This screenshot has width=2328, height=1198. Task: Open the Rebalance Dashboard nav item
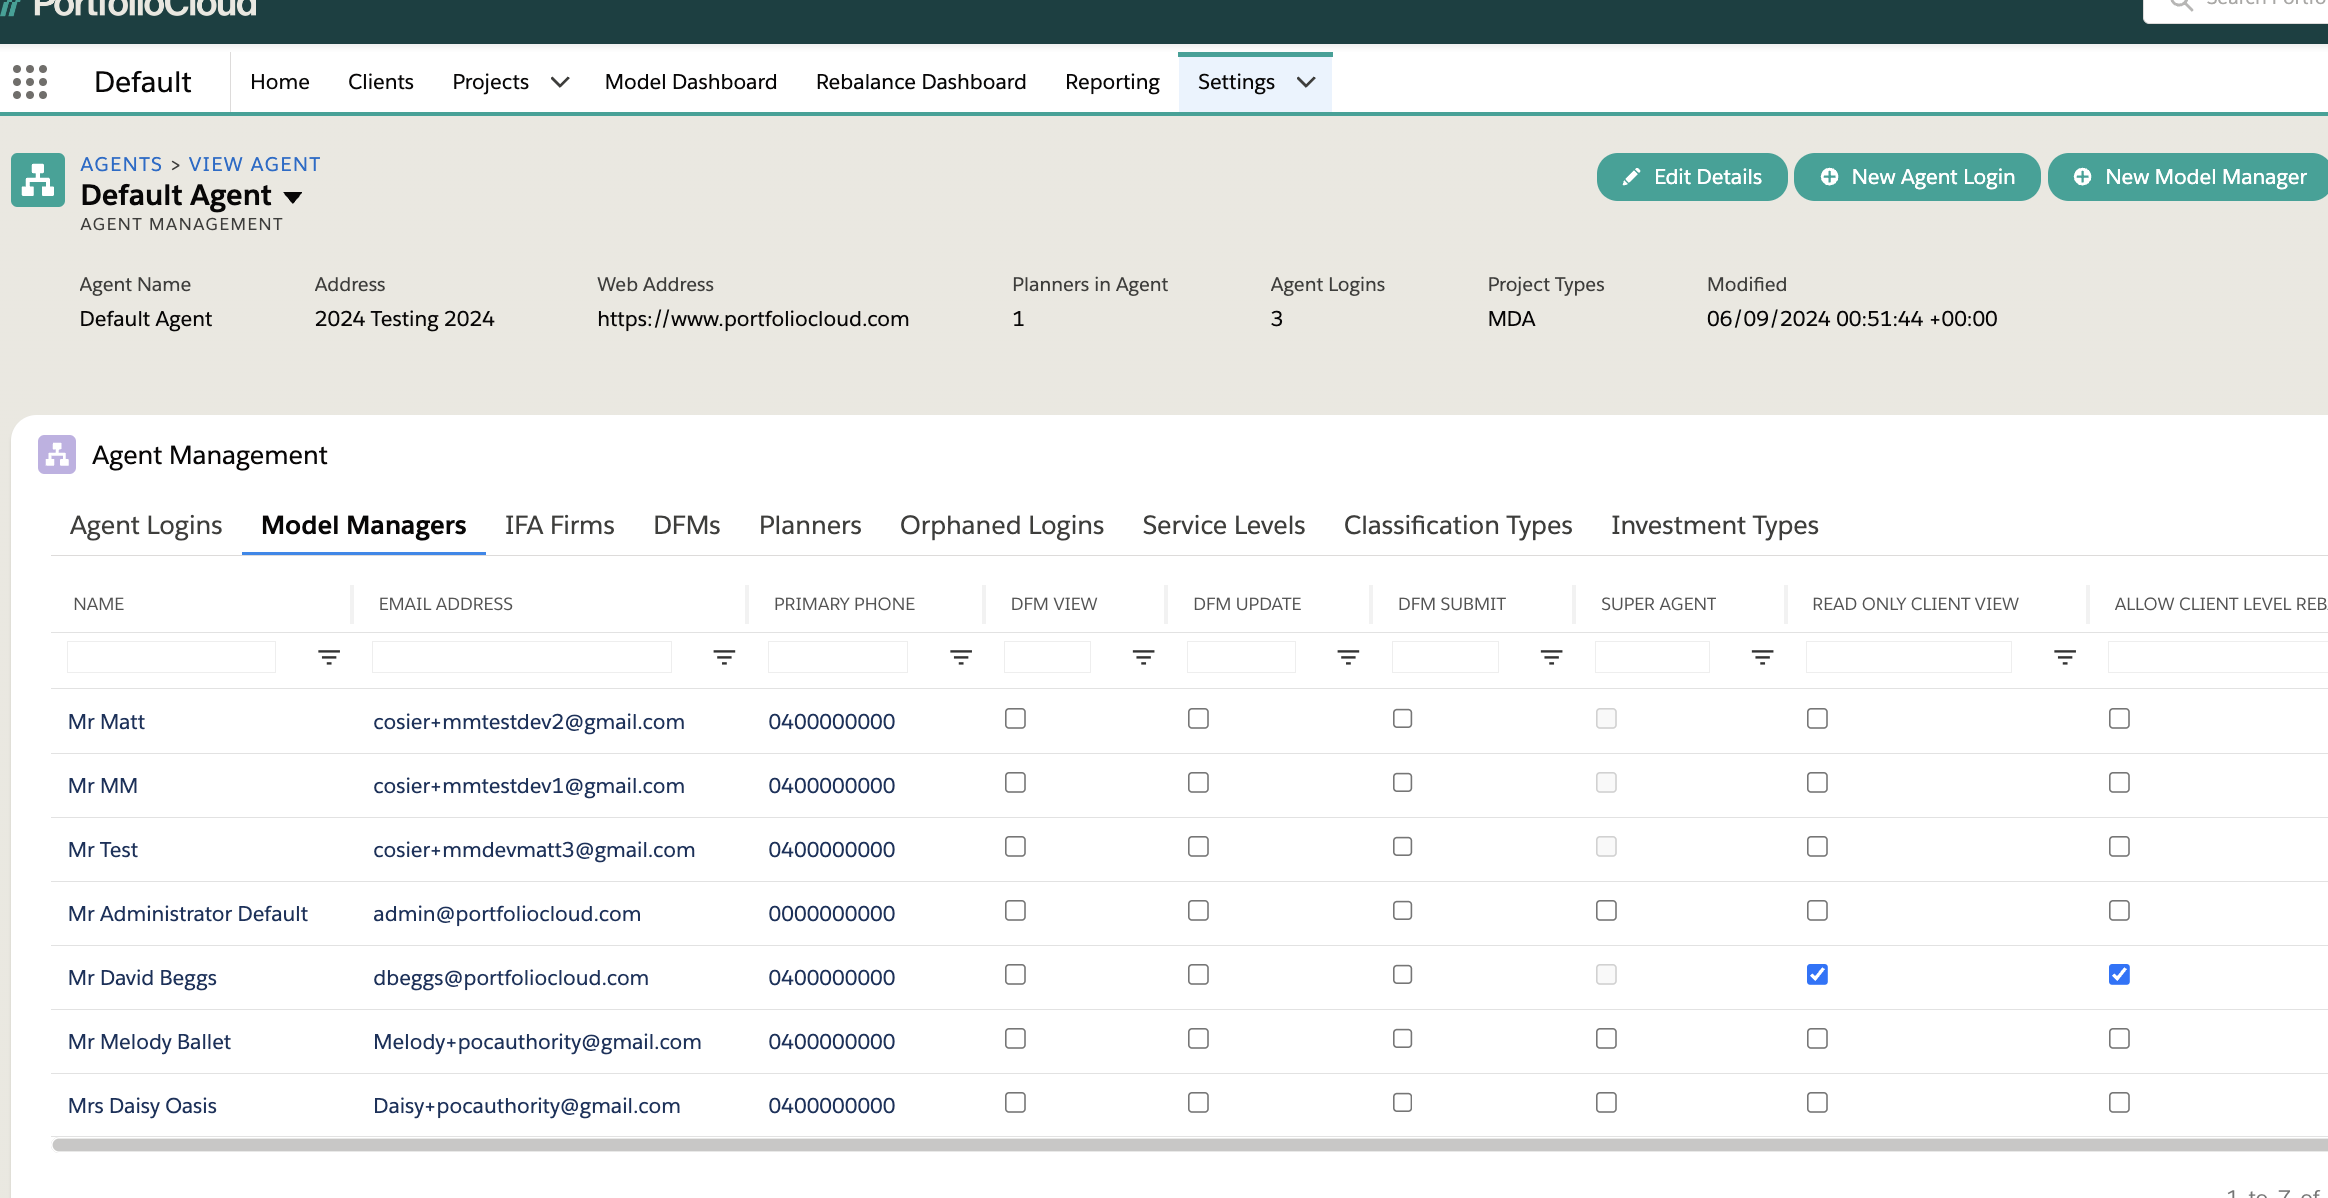click(920, 82)
